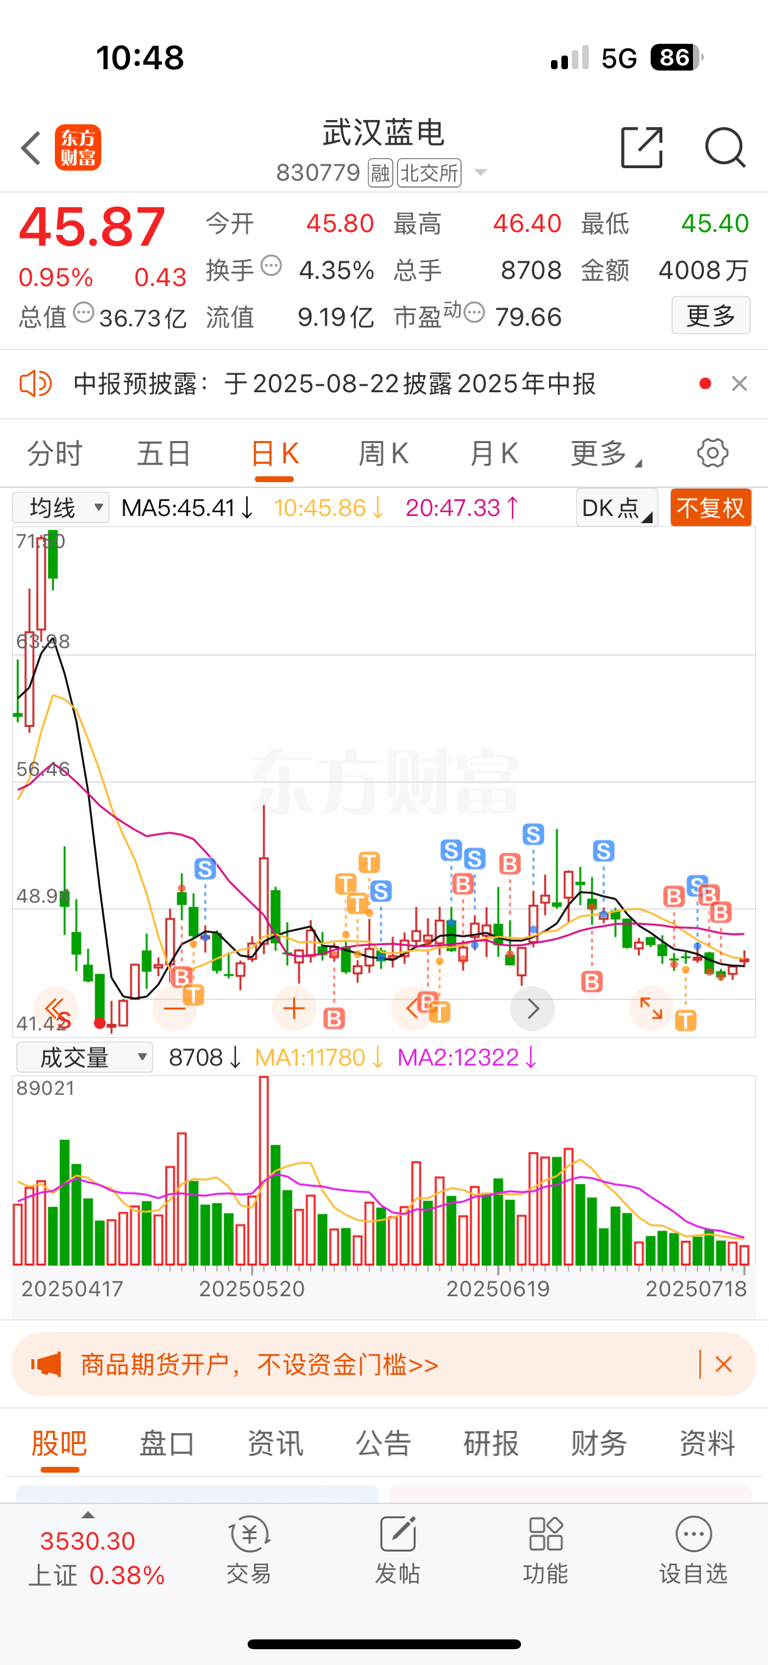The image size is (769, 1665).
Task: Tap the 最高 46.40 value
Action: [527, 223]
